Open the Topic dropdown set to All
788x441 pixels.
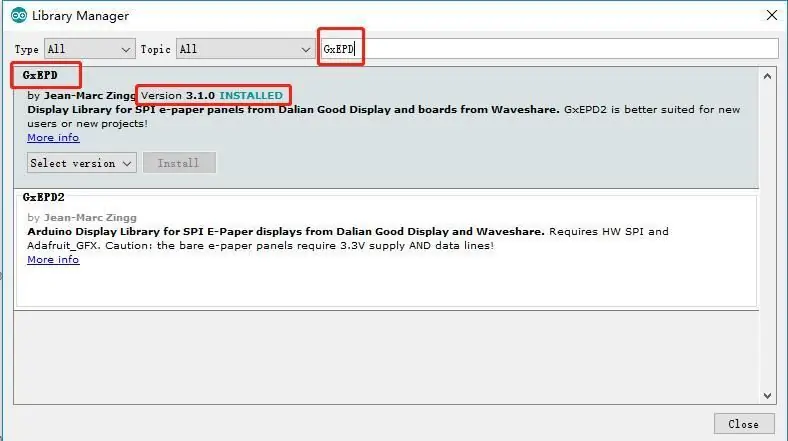click(x=245, y=49)
